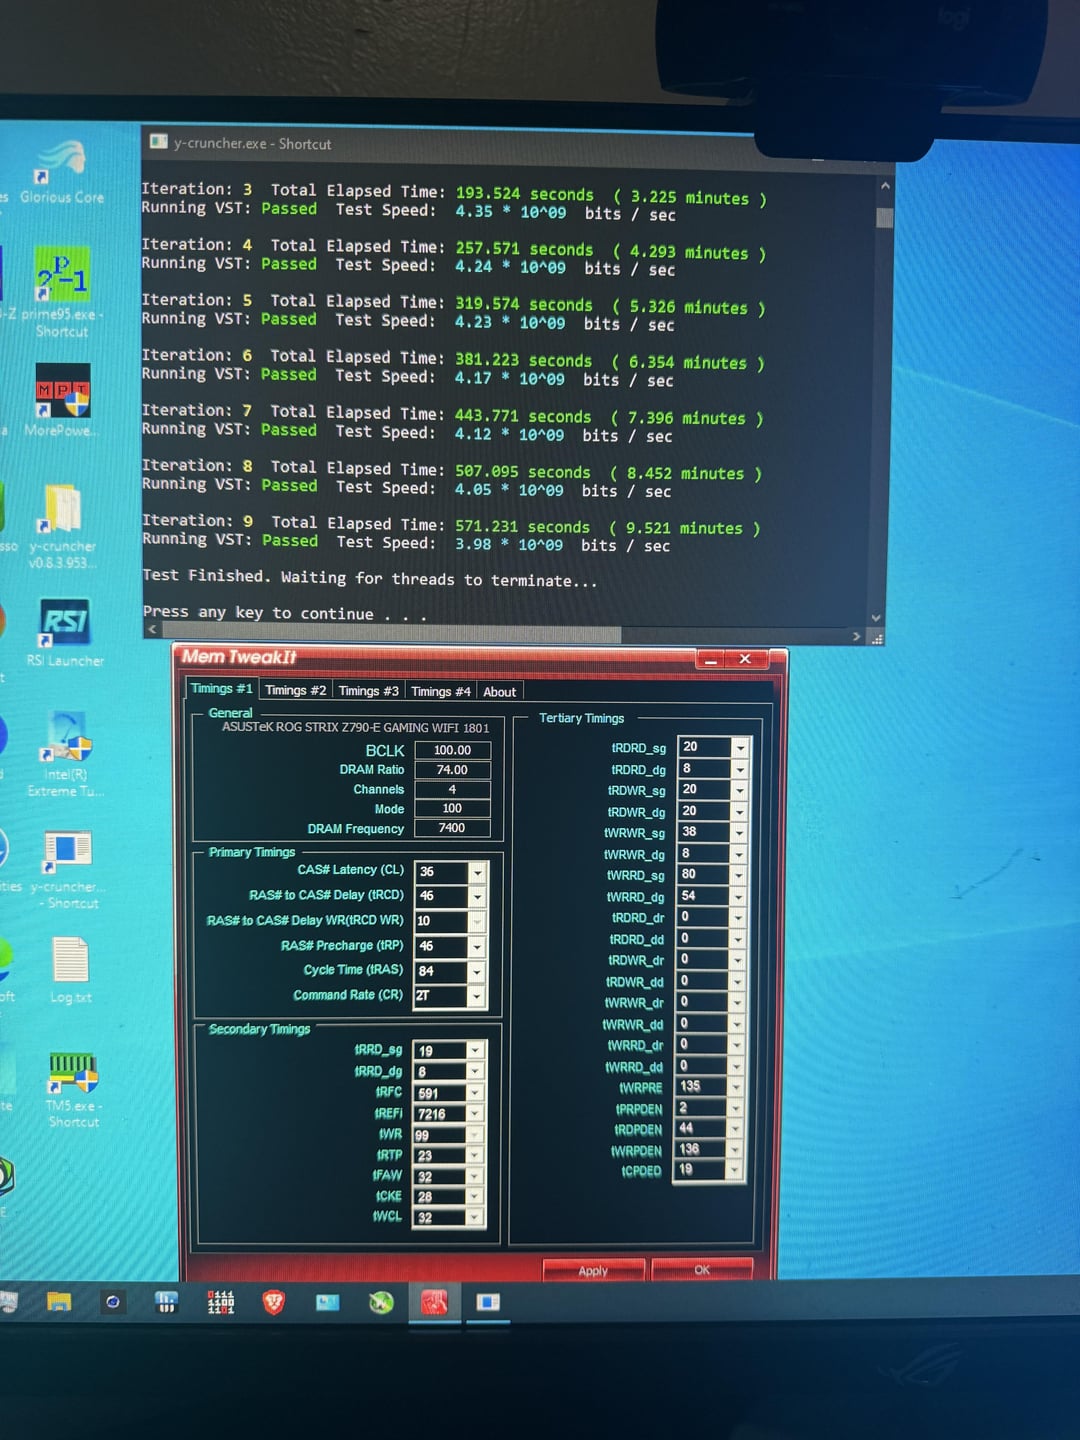Click the 'Press any key to continue' line

click(x=285, y=613)
